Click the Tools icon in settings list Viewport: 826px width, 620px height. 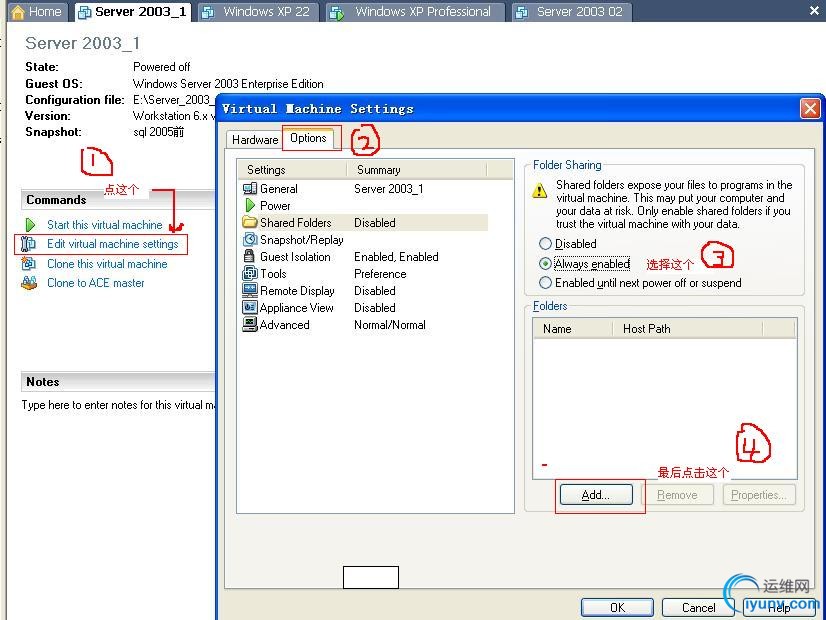click(250, 273)
